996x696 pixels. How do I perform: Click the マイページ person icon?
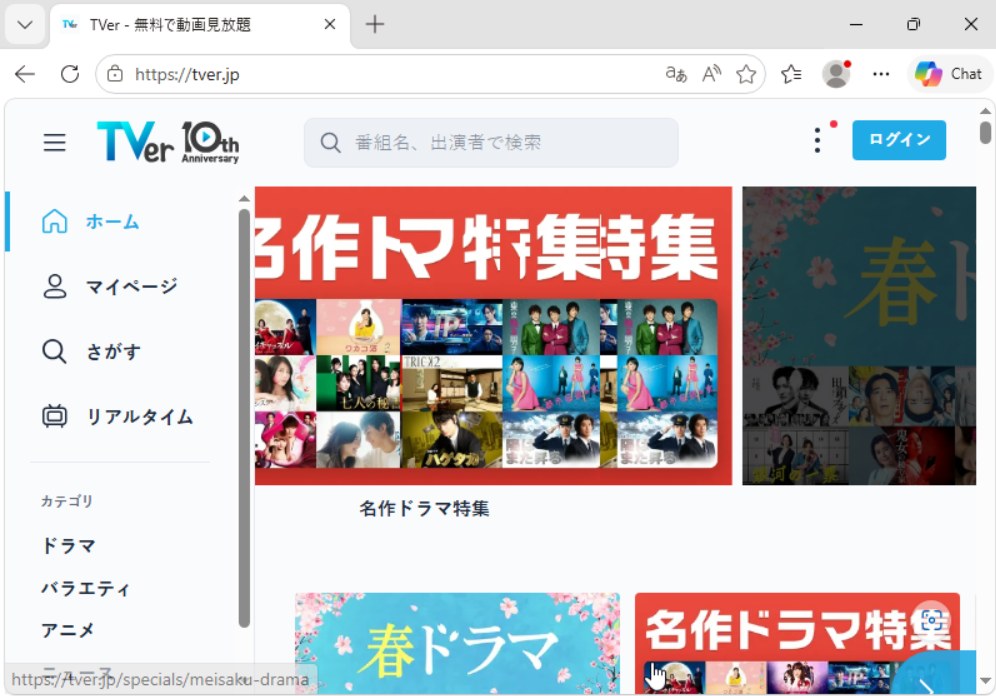pyautogui.click(x=55, y=286)
